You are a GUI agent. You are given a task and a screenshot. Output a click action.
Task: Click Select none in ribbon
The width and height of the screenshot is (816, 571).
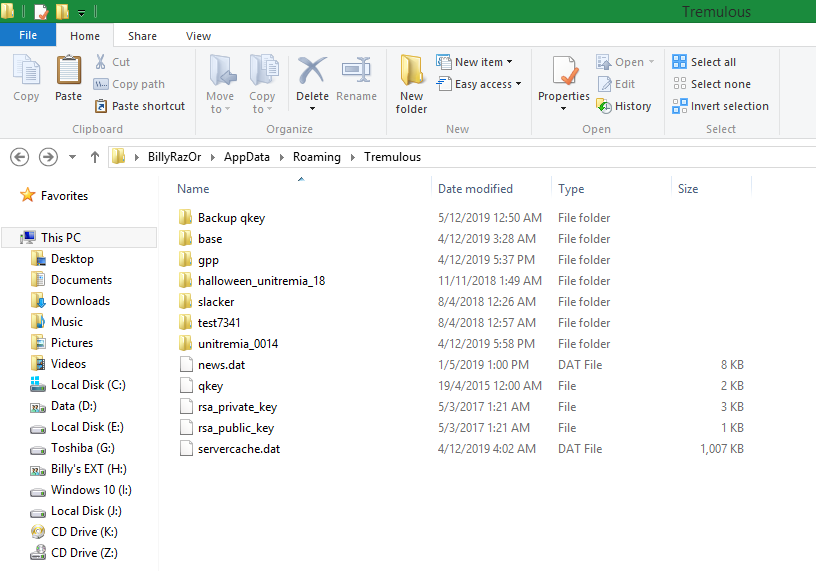[680, 84]
